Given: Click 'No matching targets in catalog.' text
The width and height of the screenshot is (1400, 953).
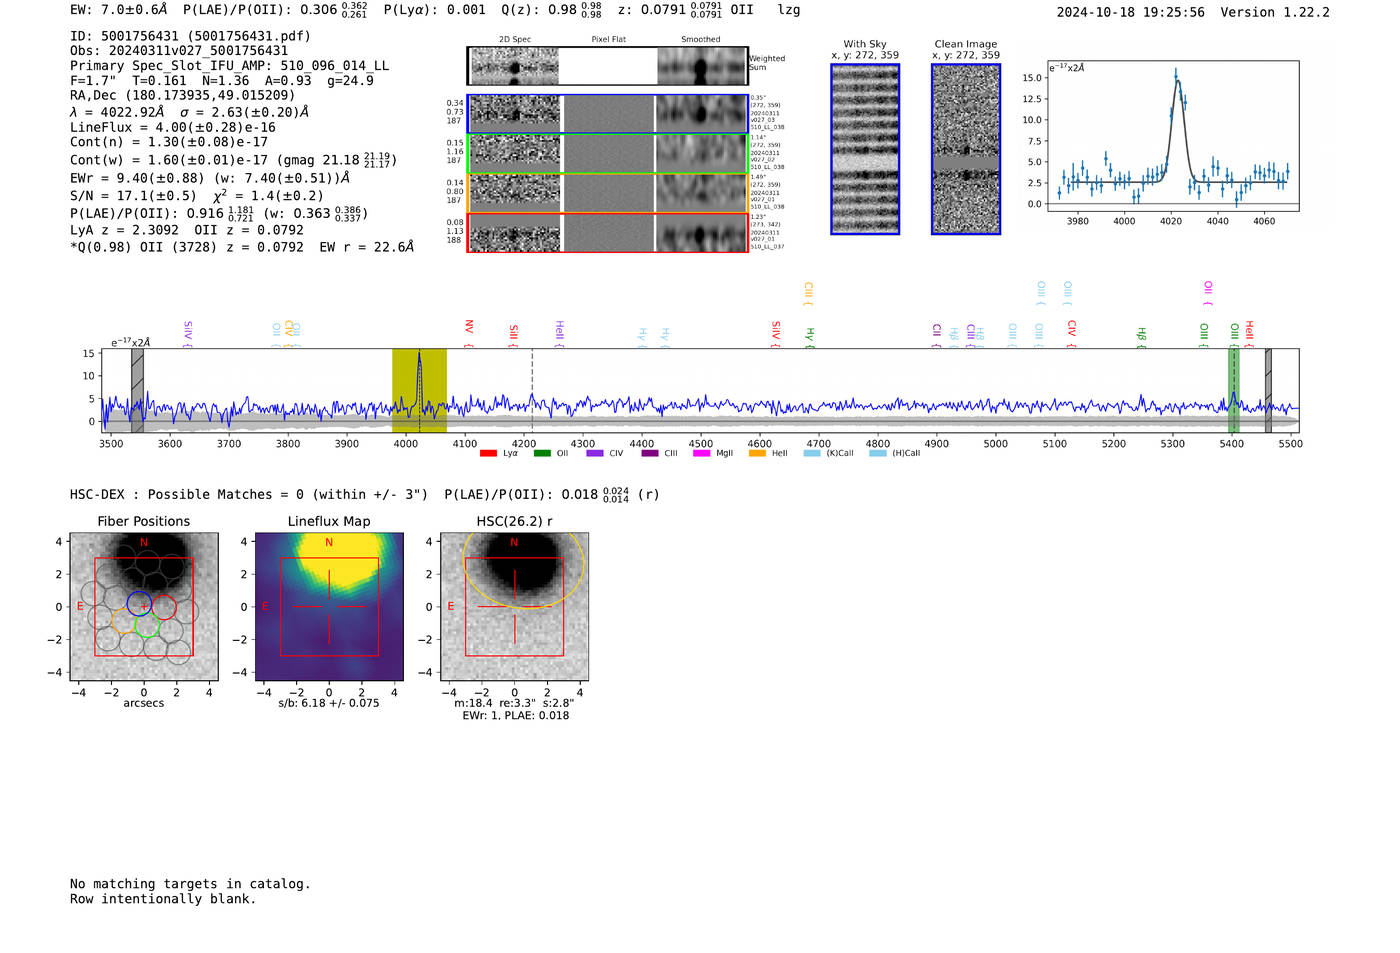Looking at the screenshot, I should pyautogui.click(x=190, y=884).
